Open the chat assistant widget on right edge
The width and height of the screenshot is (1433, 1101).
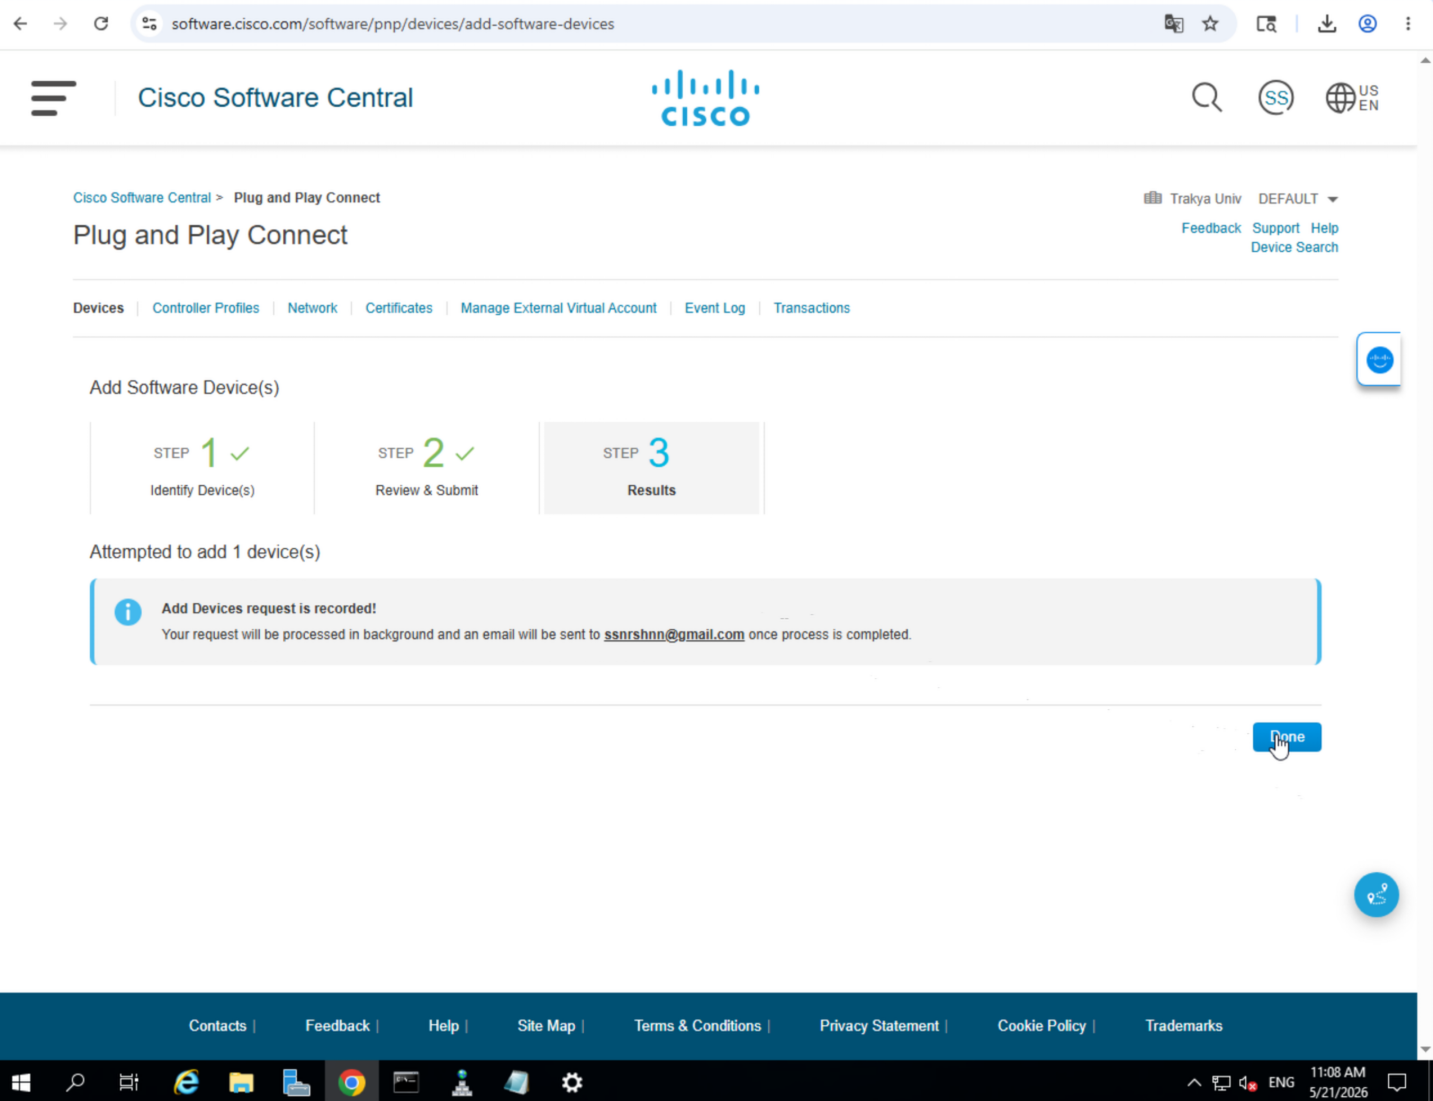[1379, 360]
